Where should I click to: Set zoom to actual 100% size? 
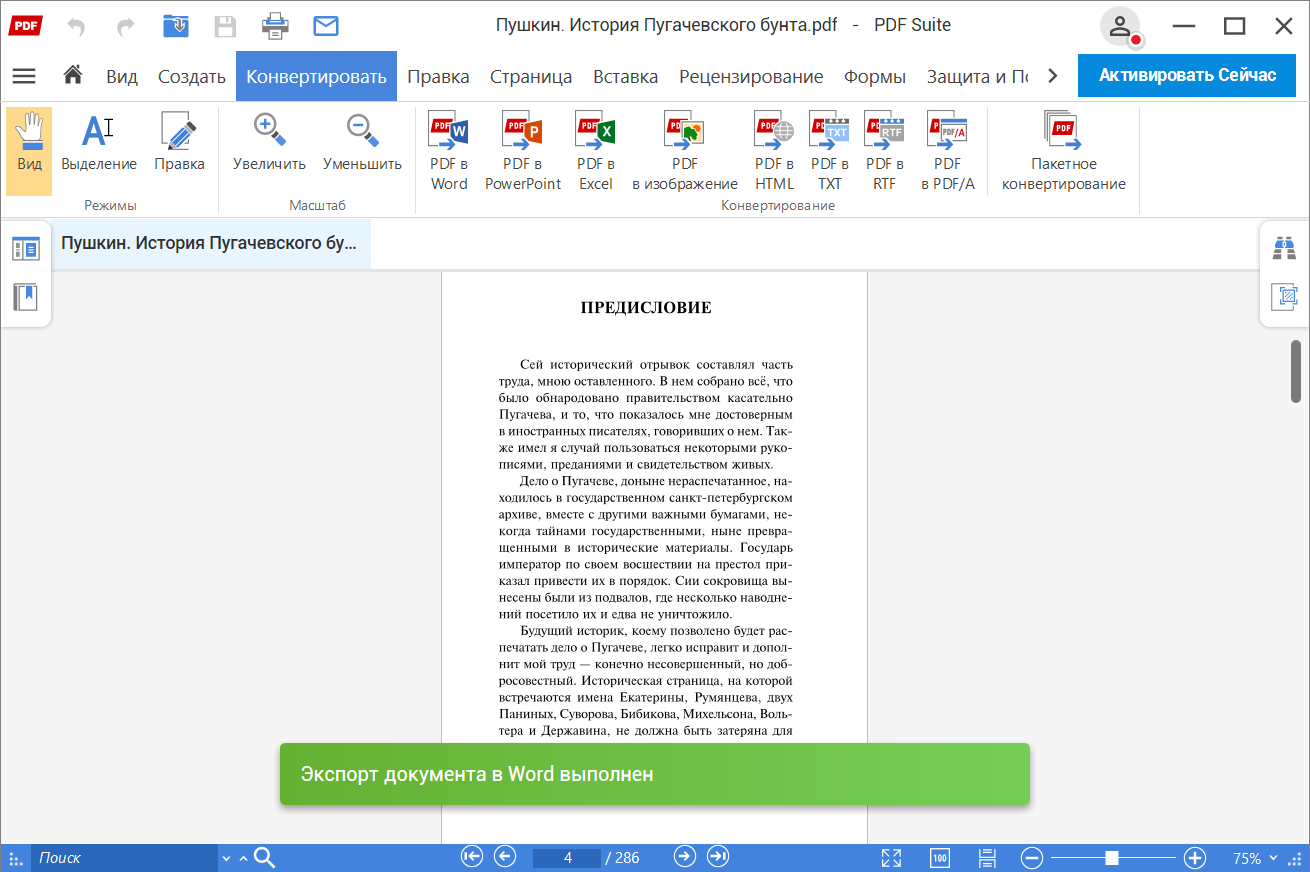(x=939, y=858)
